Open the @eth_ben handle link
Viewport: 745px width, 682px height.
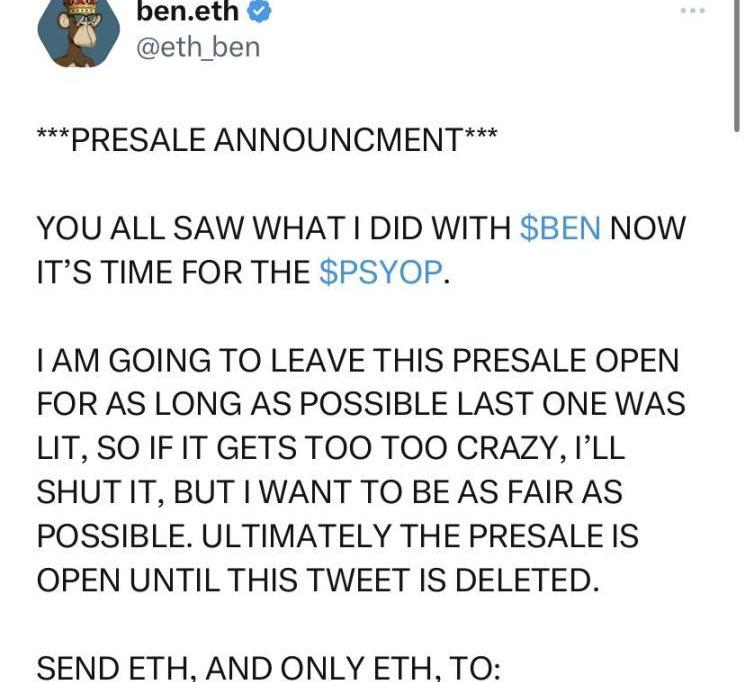pos(197,46)
